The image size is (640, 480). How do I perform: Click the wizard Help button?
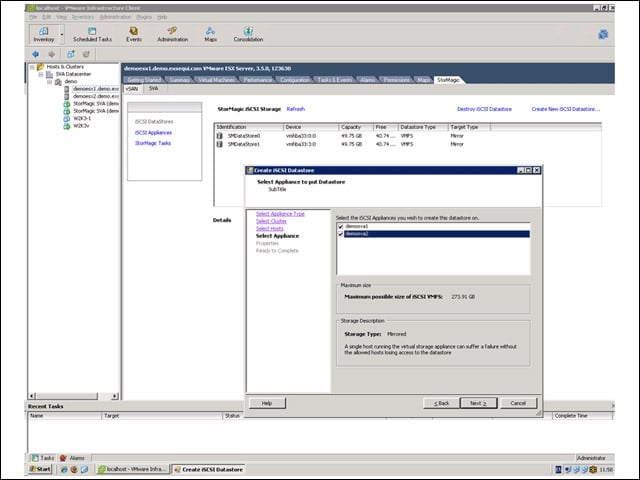pyautogui.click(x=267, y=403)
